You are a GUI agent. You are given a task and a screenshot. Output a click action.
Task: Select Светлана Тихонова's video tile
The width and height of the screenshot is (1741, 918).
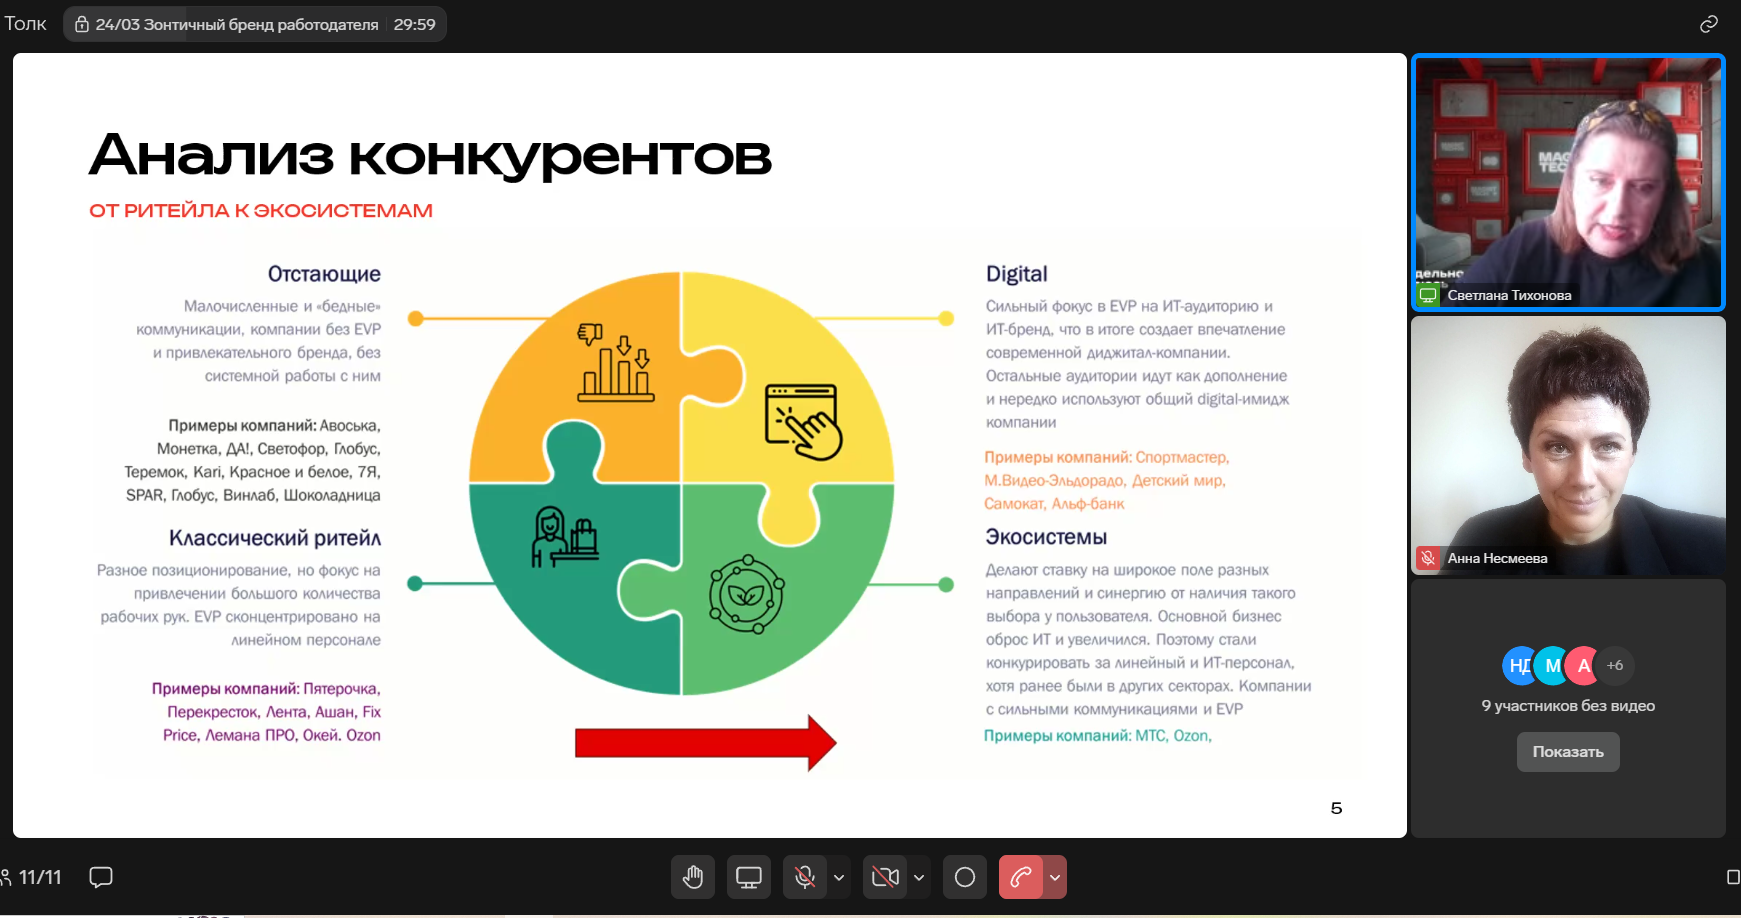(x=1567, y=180)
